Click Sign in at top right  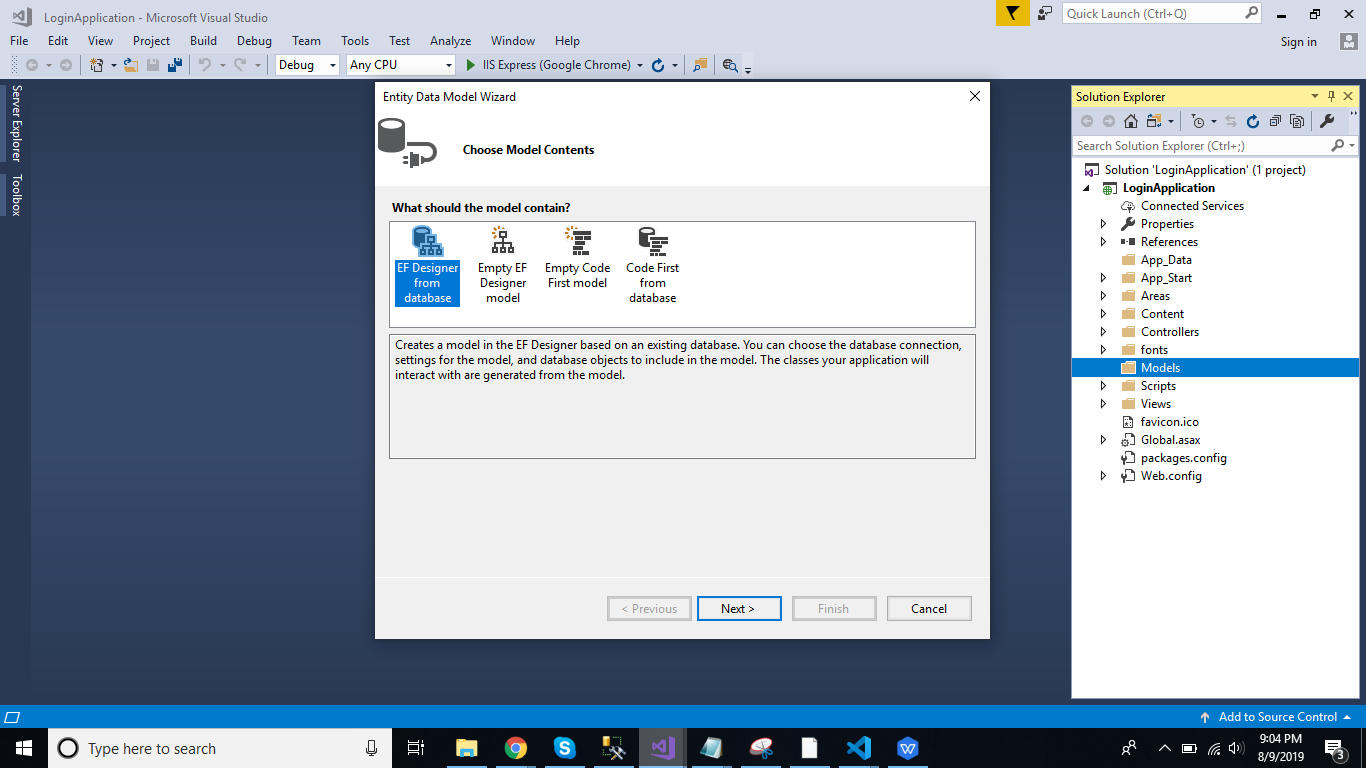[x=1298, y=42]
